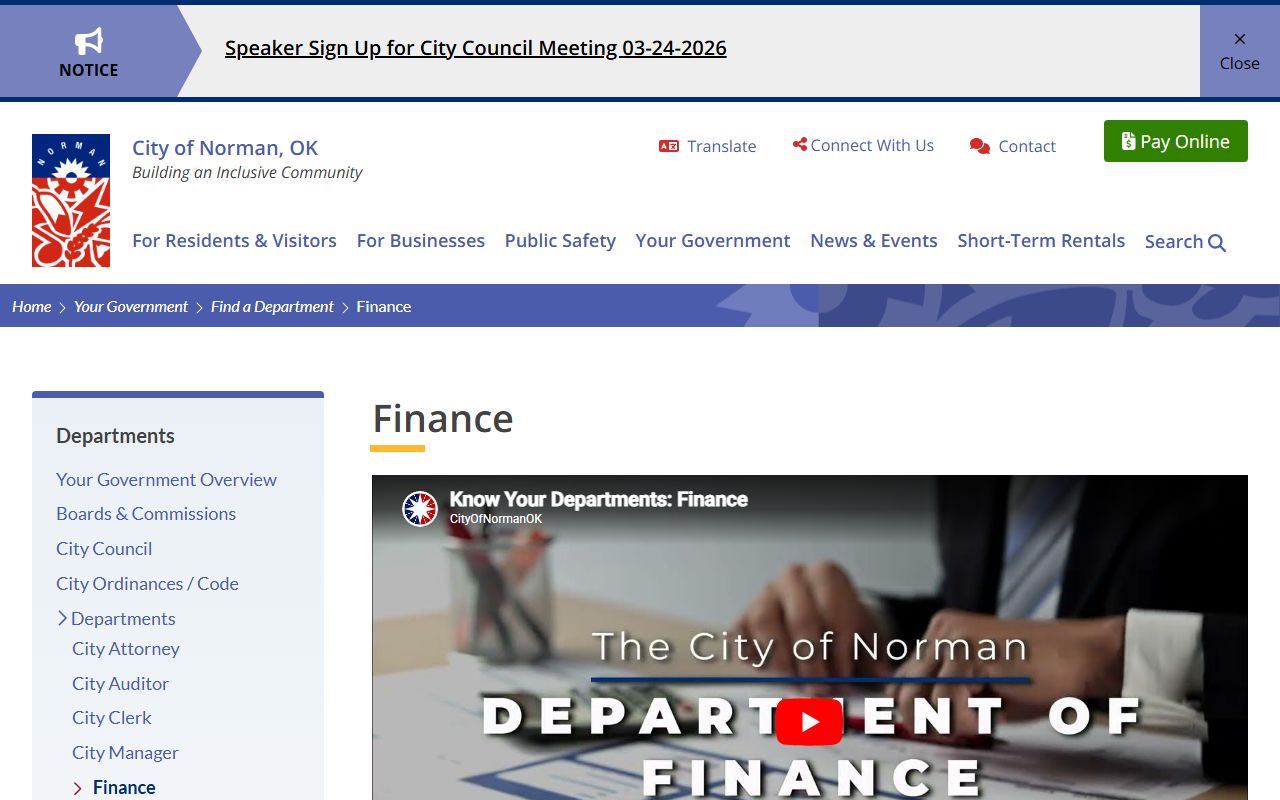Viewport: 1280px width, 800px height.
Task: Open City Clerk sidebar link
Action: pyautogui.click(x=112, y=717)
